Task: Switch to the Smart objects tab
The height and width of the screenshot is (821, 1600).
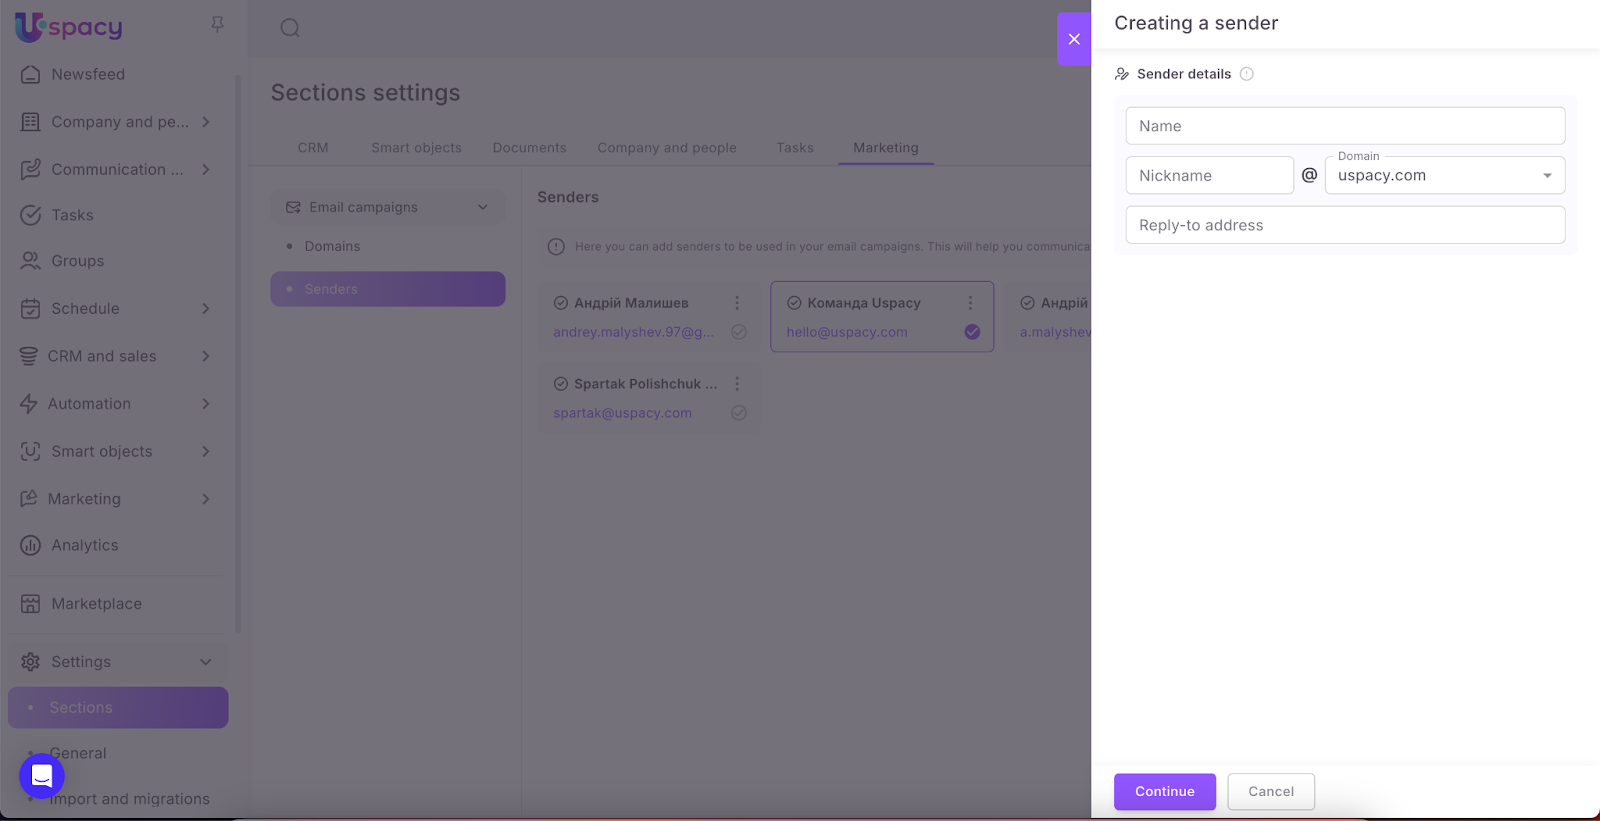Action: pyautogui.click(x=416, y=148)
